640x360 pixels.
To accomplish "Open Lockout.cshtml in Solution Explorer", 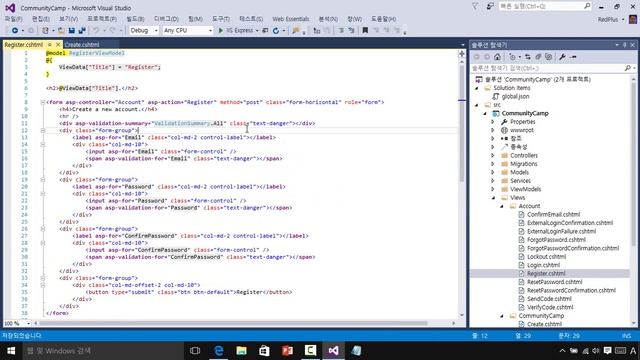I will (x=546, y=257).
